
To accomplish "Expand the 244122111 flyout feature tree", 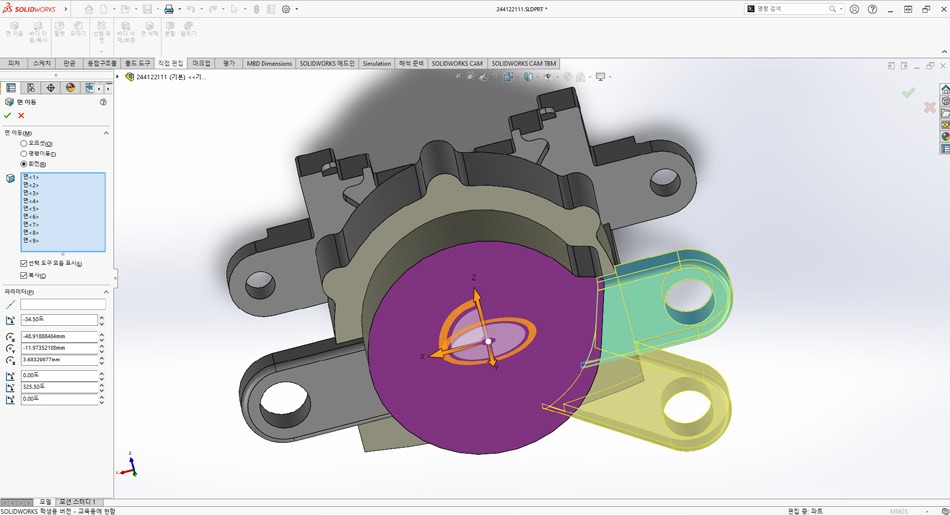I will pos(118,77).
